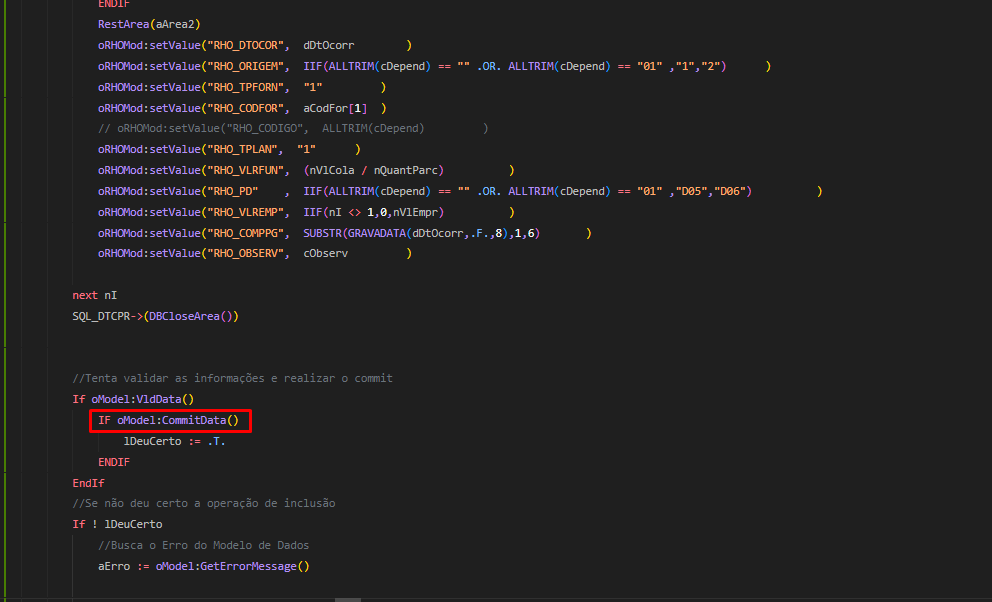992x602 pixels.
Task: Click the nQuantParc variable
Action: pyautogui.click(x=406, y=170)
